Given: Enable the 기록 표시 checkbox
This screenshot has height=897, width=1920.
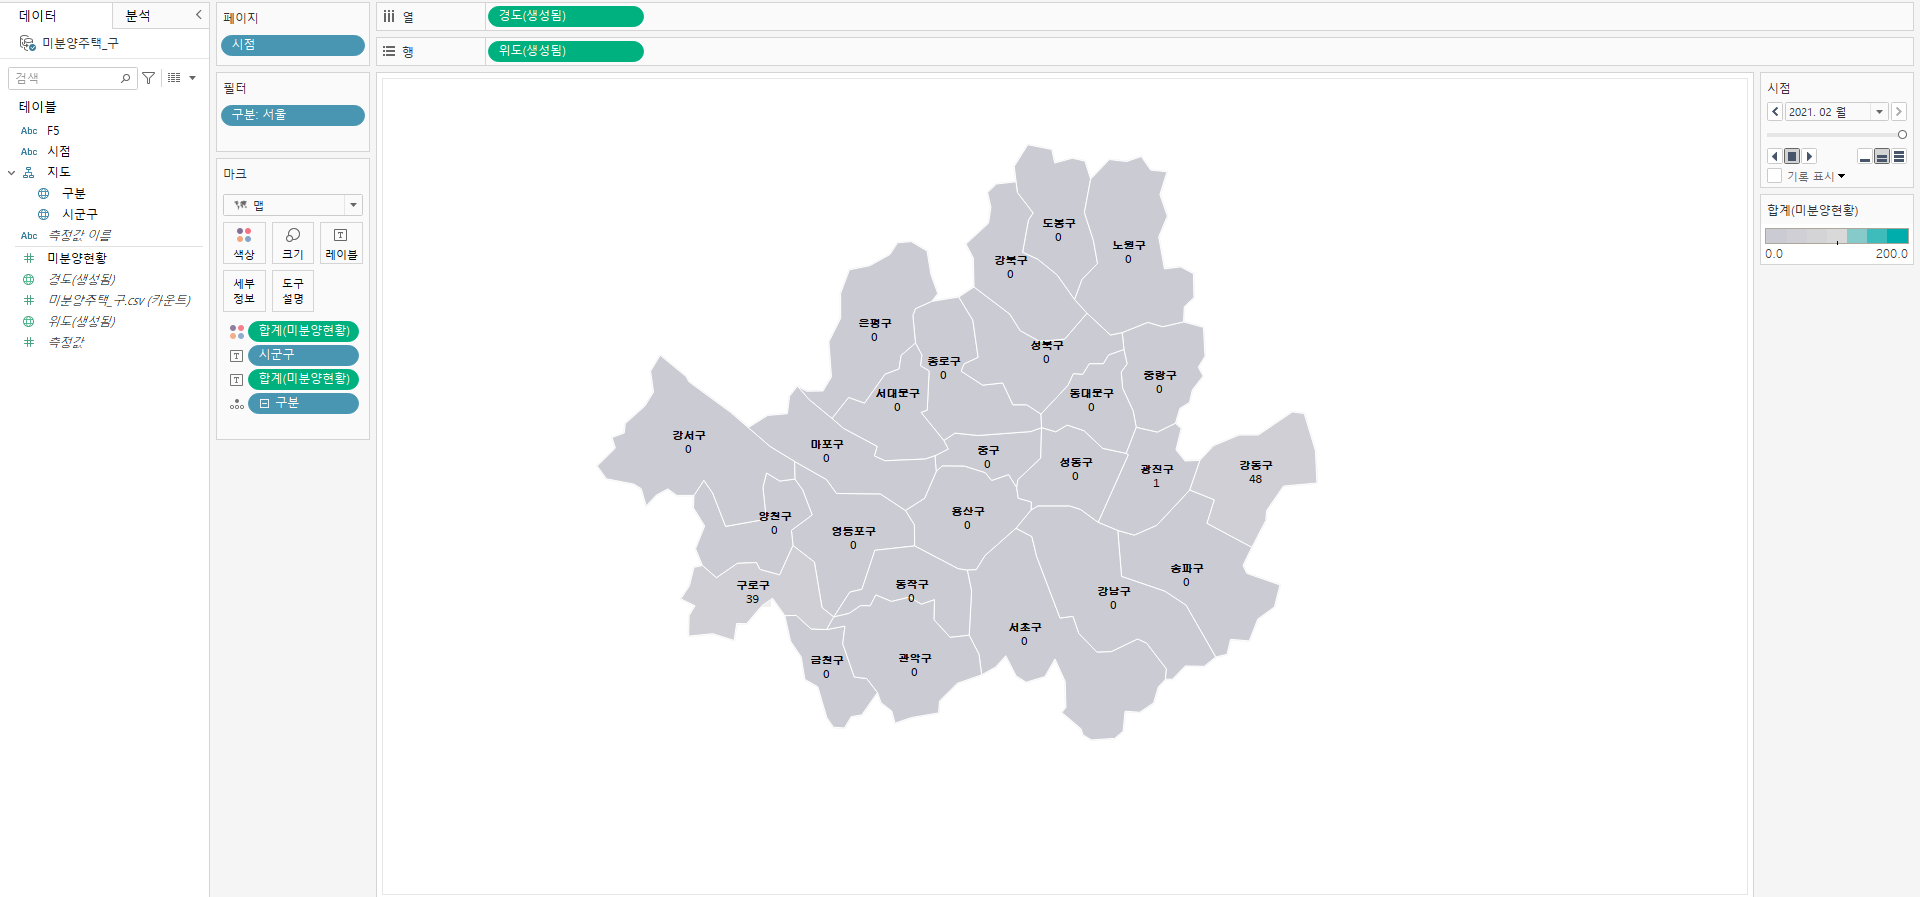Looking at the screenshot, I should (x=1775, y=176).
